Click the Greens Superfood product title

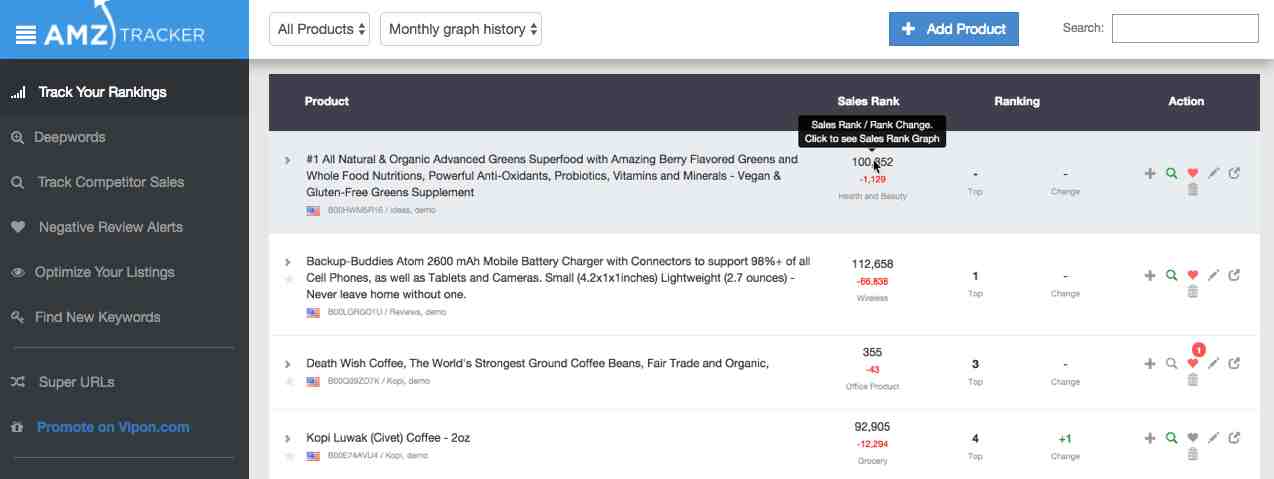552,175
